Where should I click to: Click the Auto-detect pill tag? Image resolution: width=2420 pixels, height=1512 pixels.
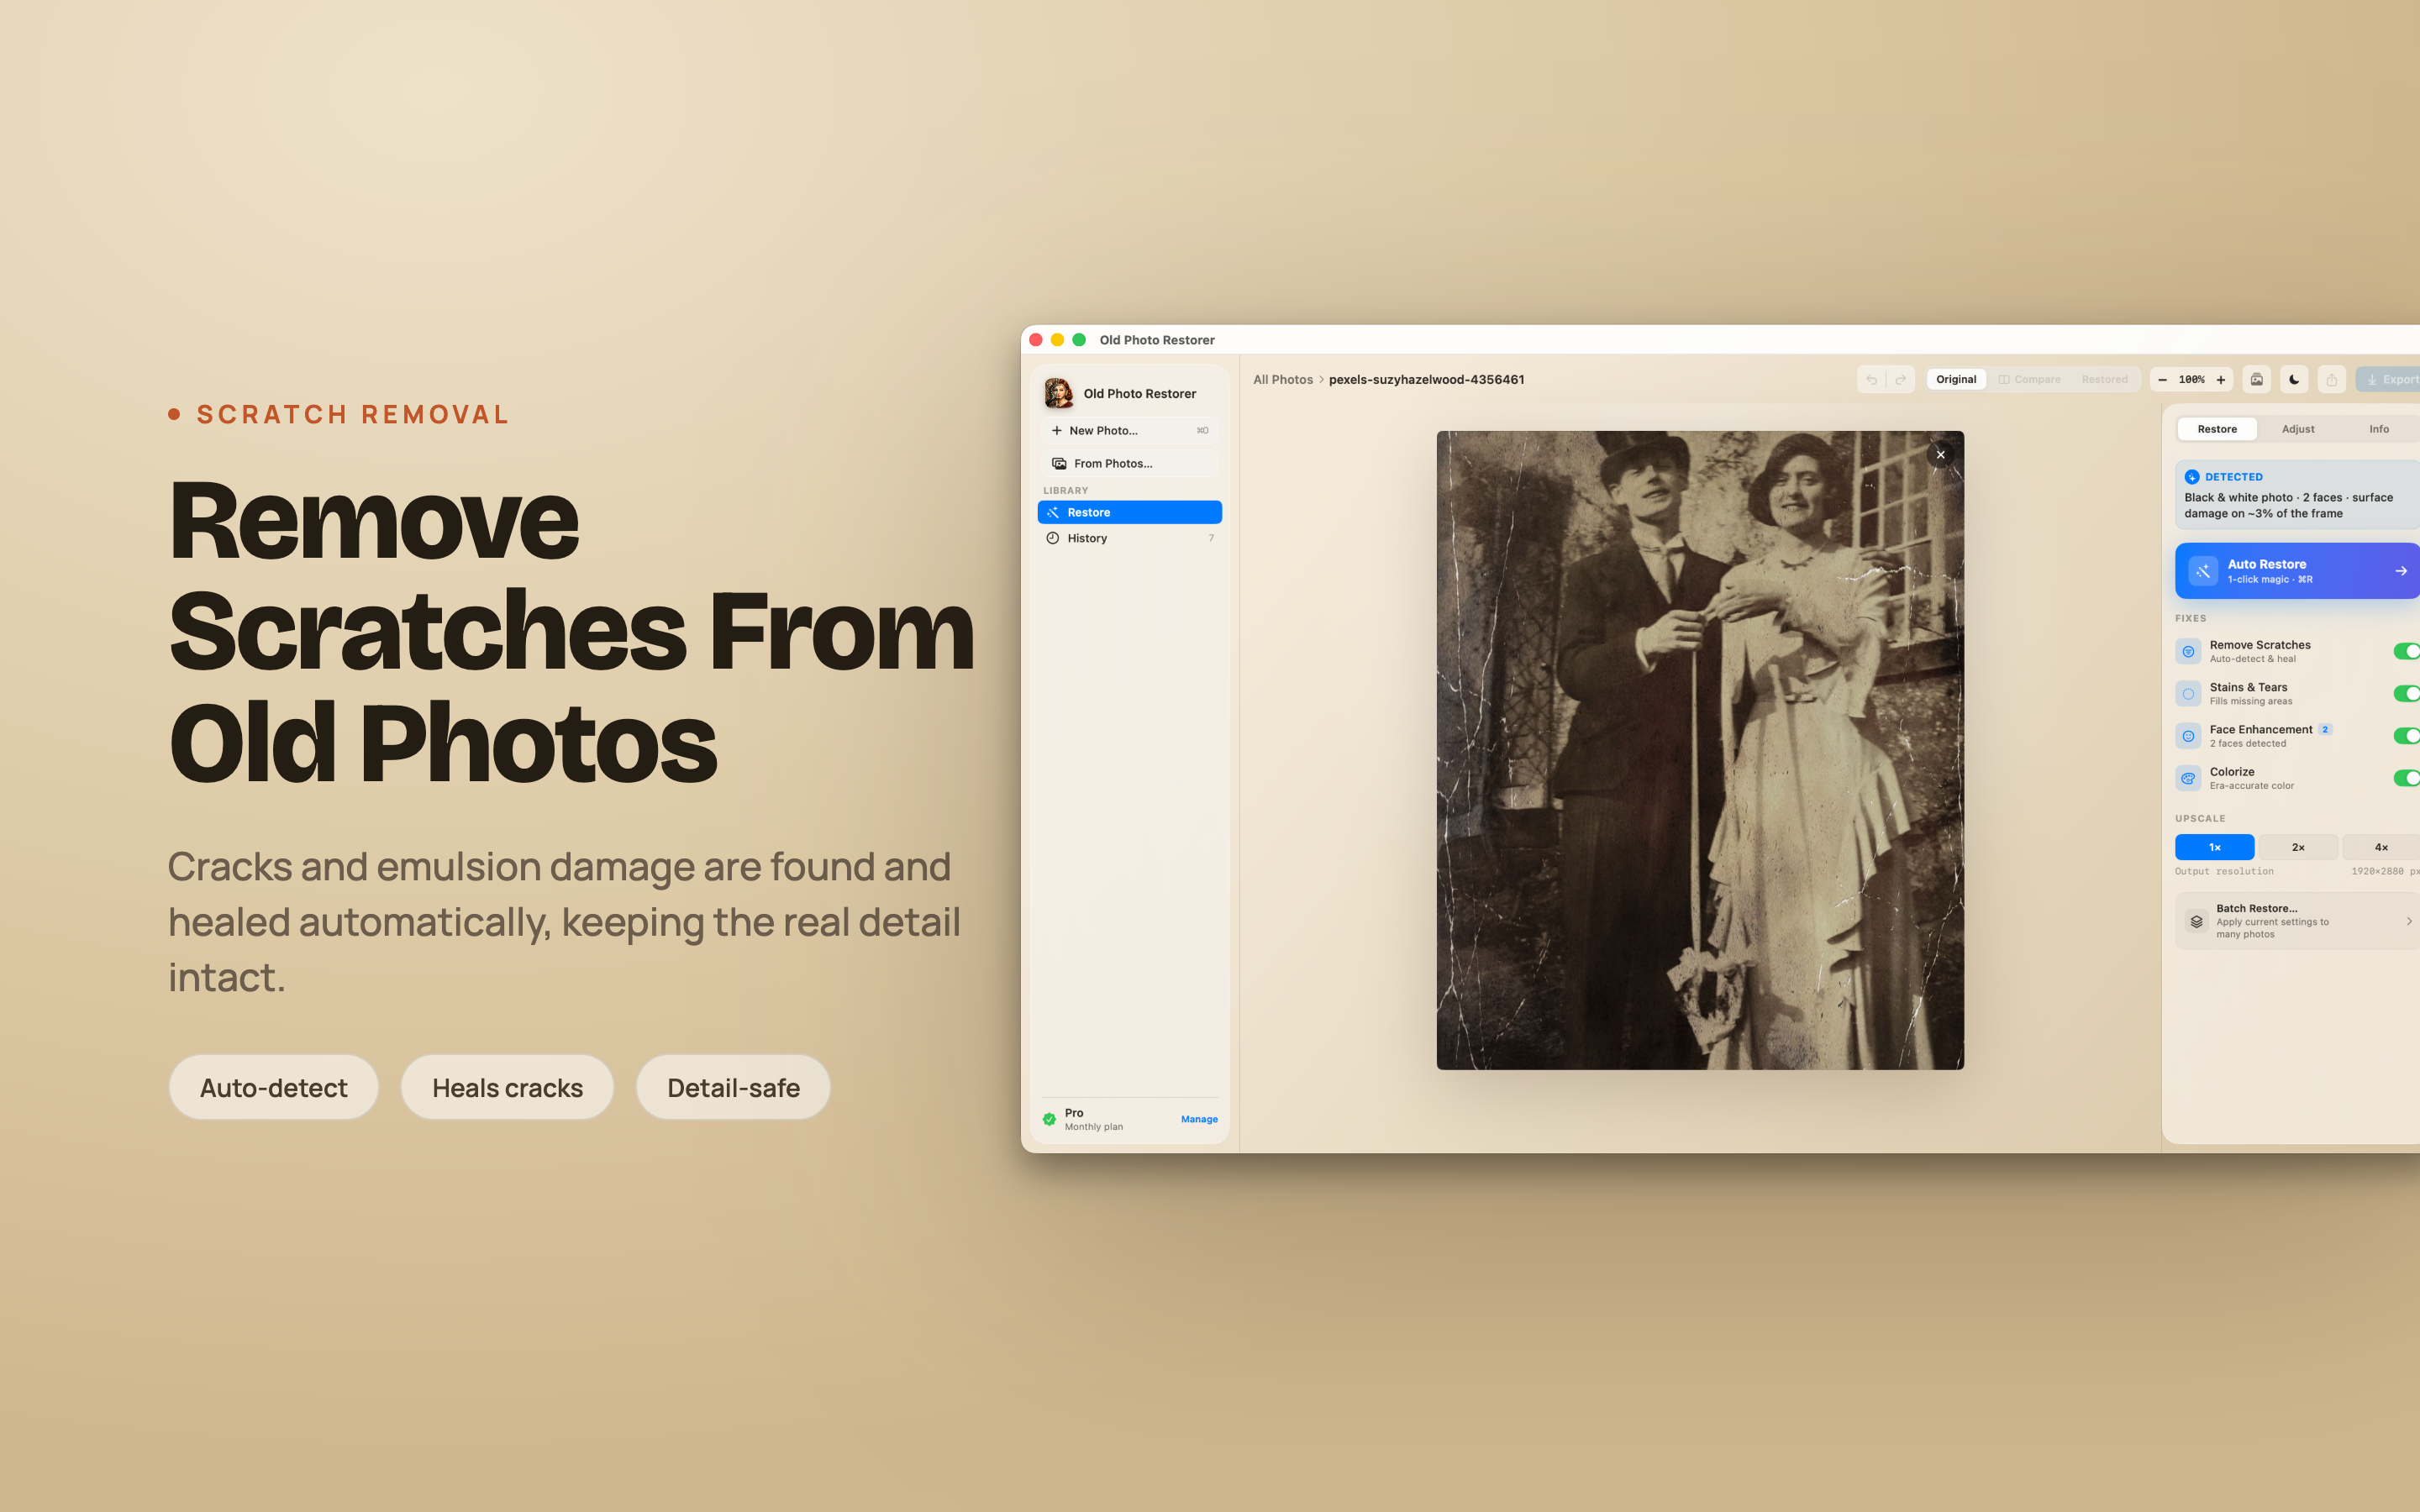(274, 1087)
